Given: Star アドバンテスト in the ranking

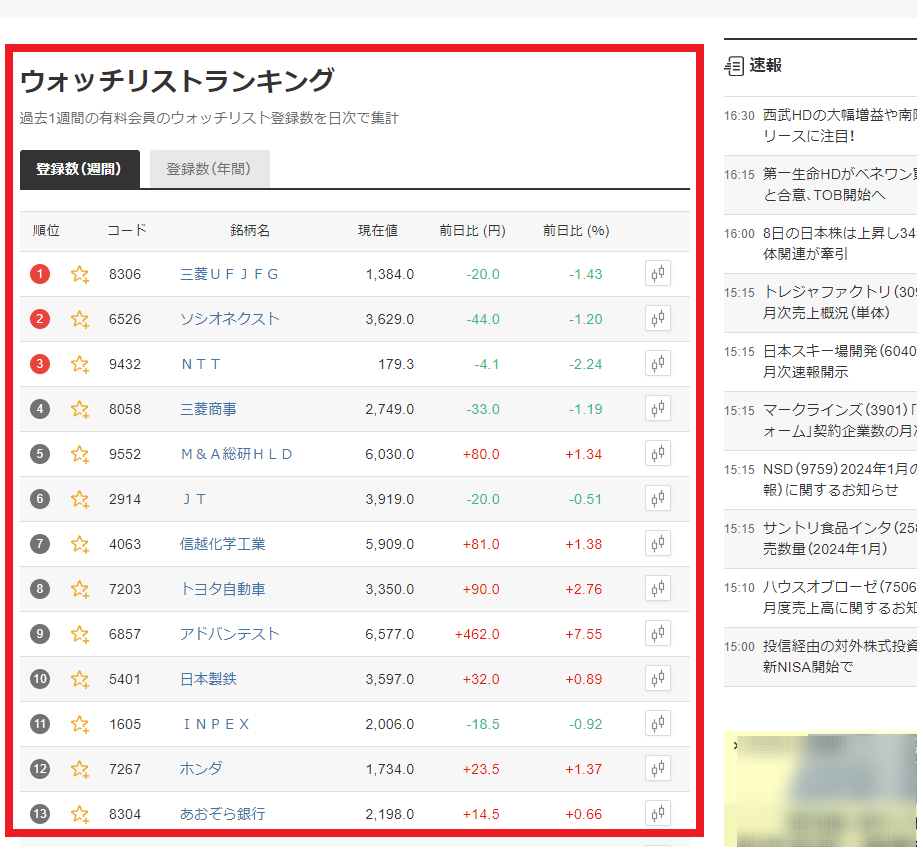Looking at the screenshot, I should 80,634.
